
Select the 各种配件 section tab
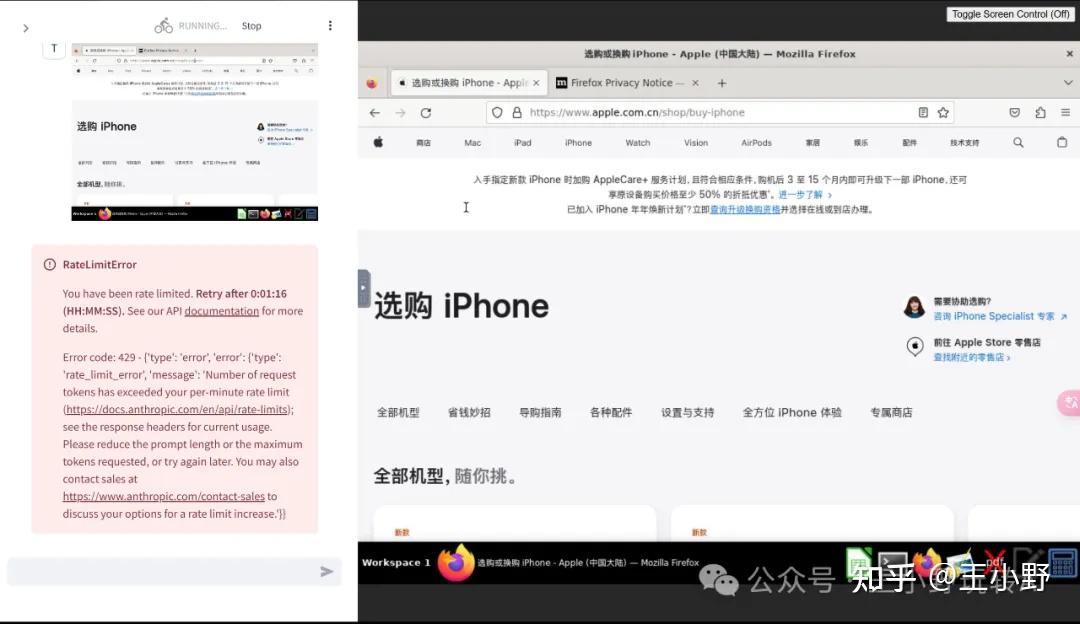pos(611,413)
